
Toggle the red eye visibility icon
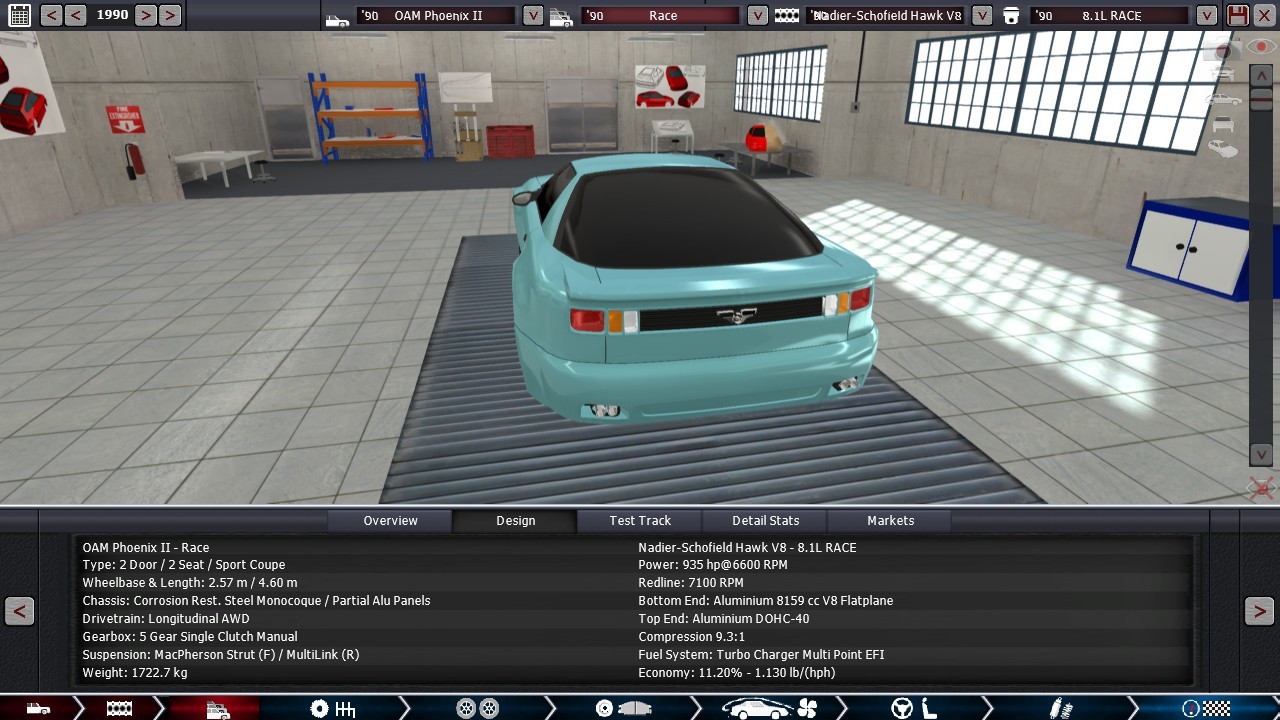pyautogui.click(x=1260, y=47)
